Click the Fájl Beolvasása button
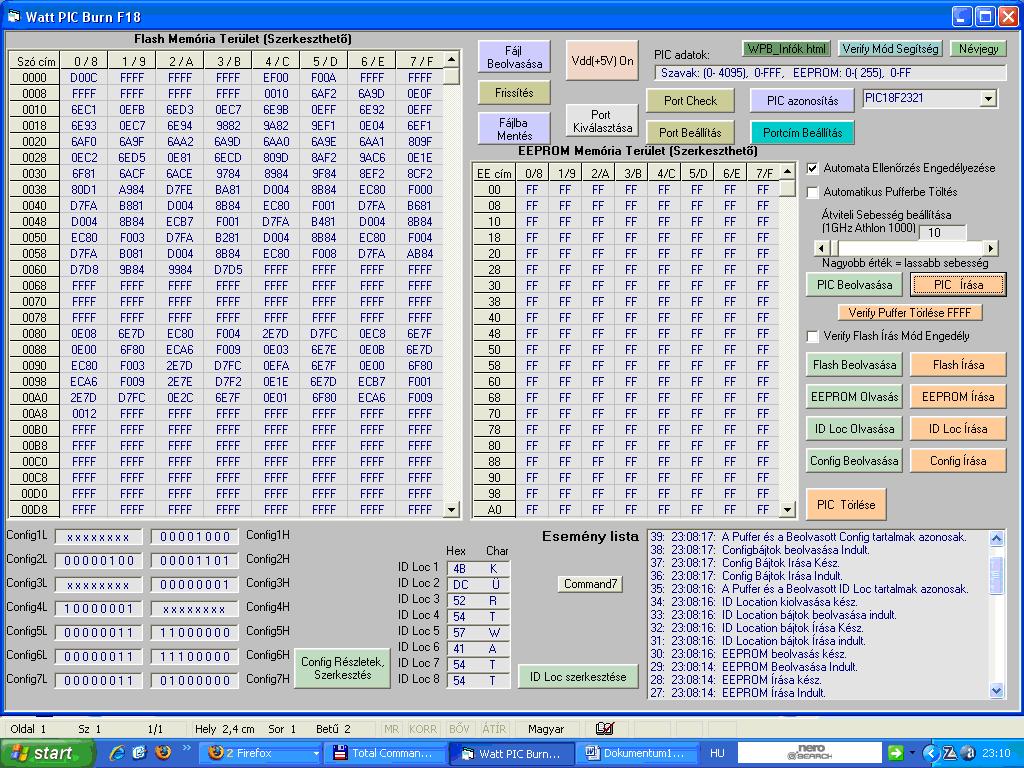Screen dimensions: 1024x768 514,57
